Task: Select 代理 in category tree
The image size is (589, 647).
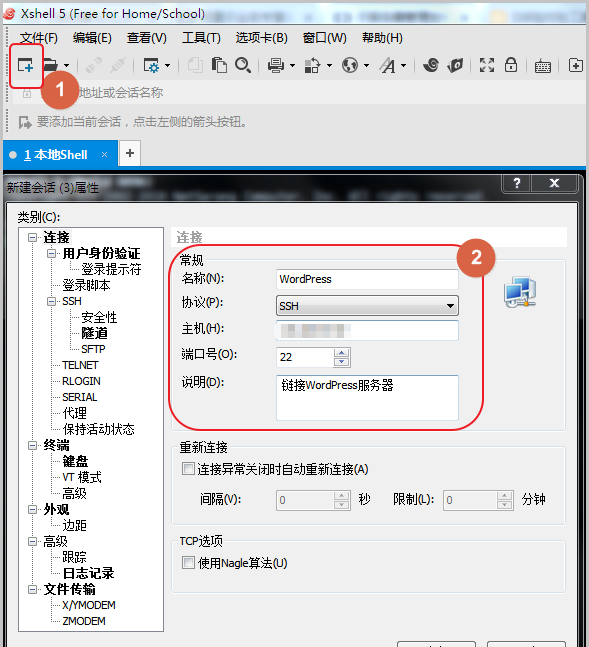Action: [74, 413]
